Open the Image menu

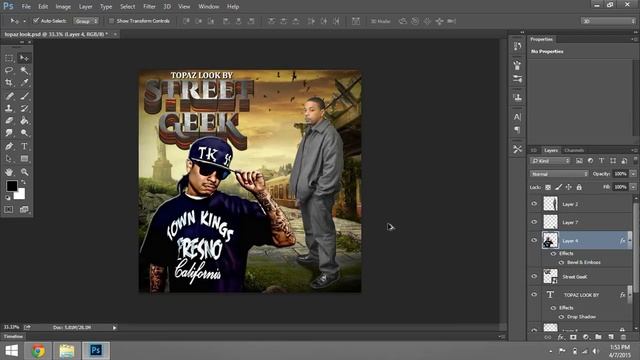(63, 7)
